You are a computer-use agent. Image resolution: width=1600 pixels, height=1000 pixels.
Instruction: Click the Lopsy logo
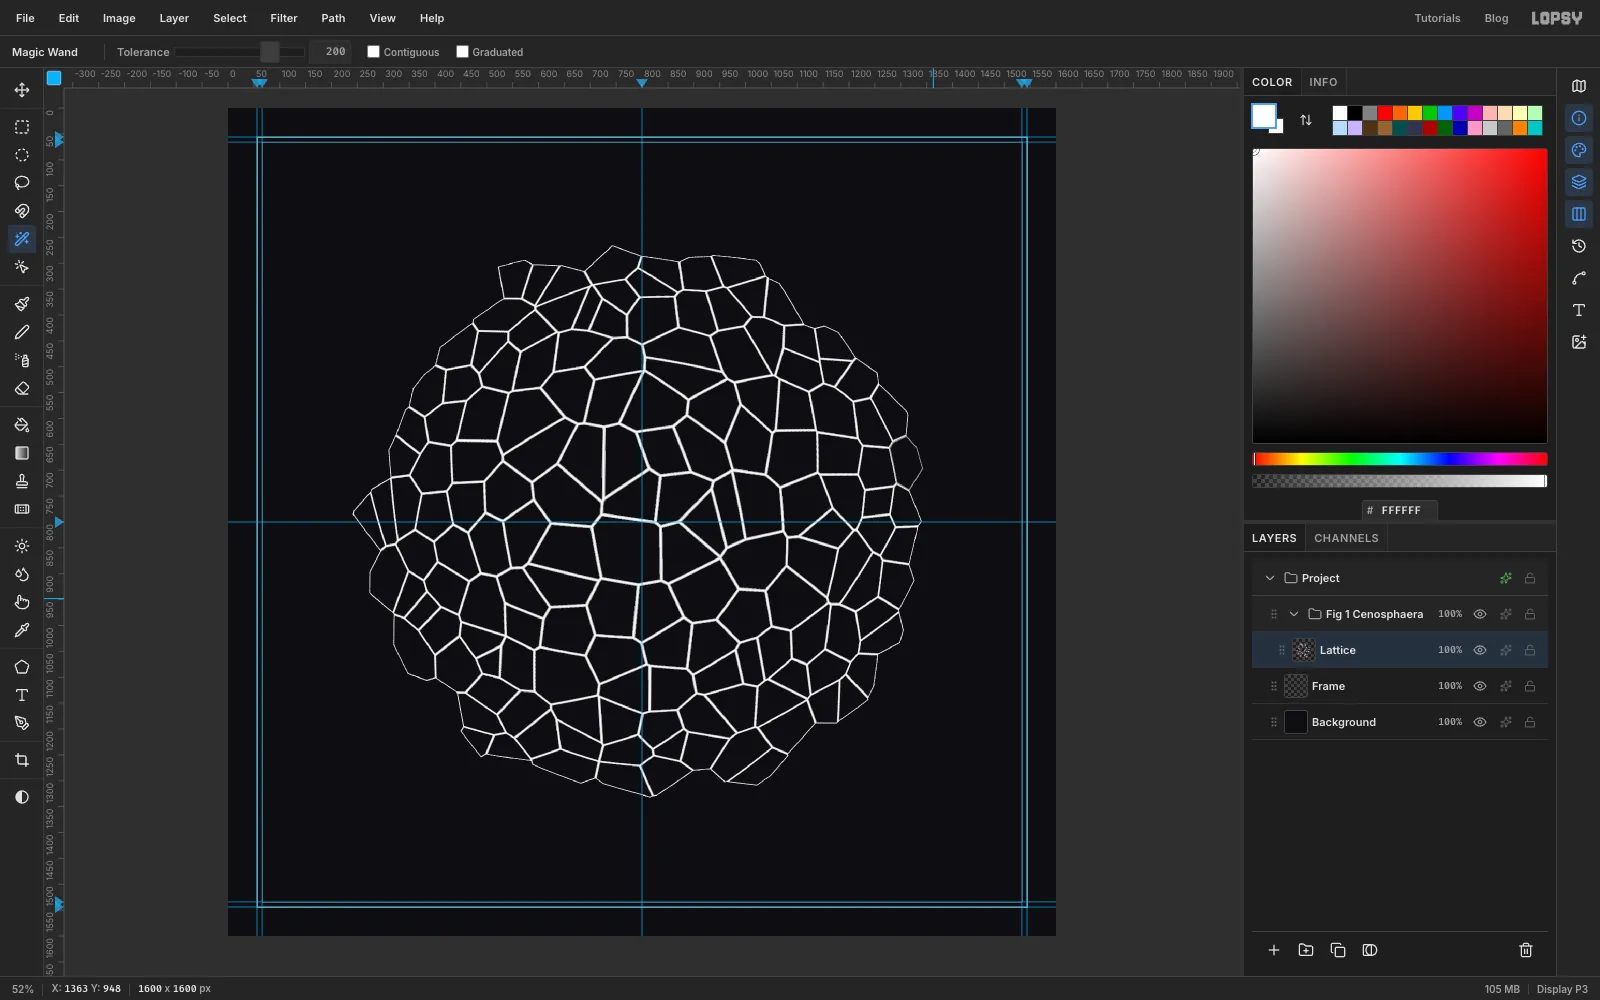[1557, 18]
